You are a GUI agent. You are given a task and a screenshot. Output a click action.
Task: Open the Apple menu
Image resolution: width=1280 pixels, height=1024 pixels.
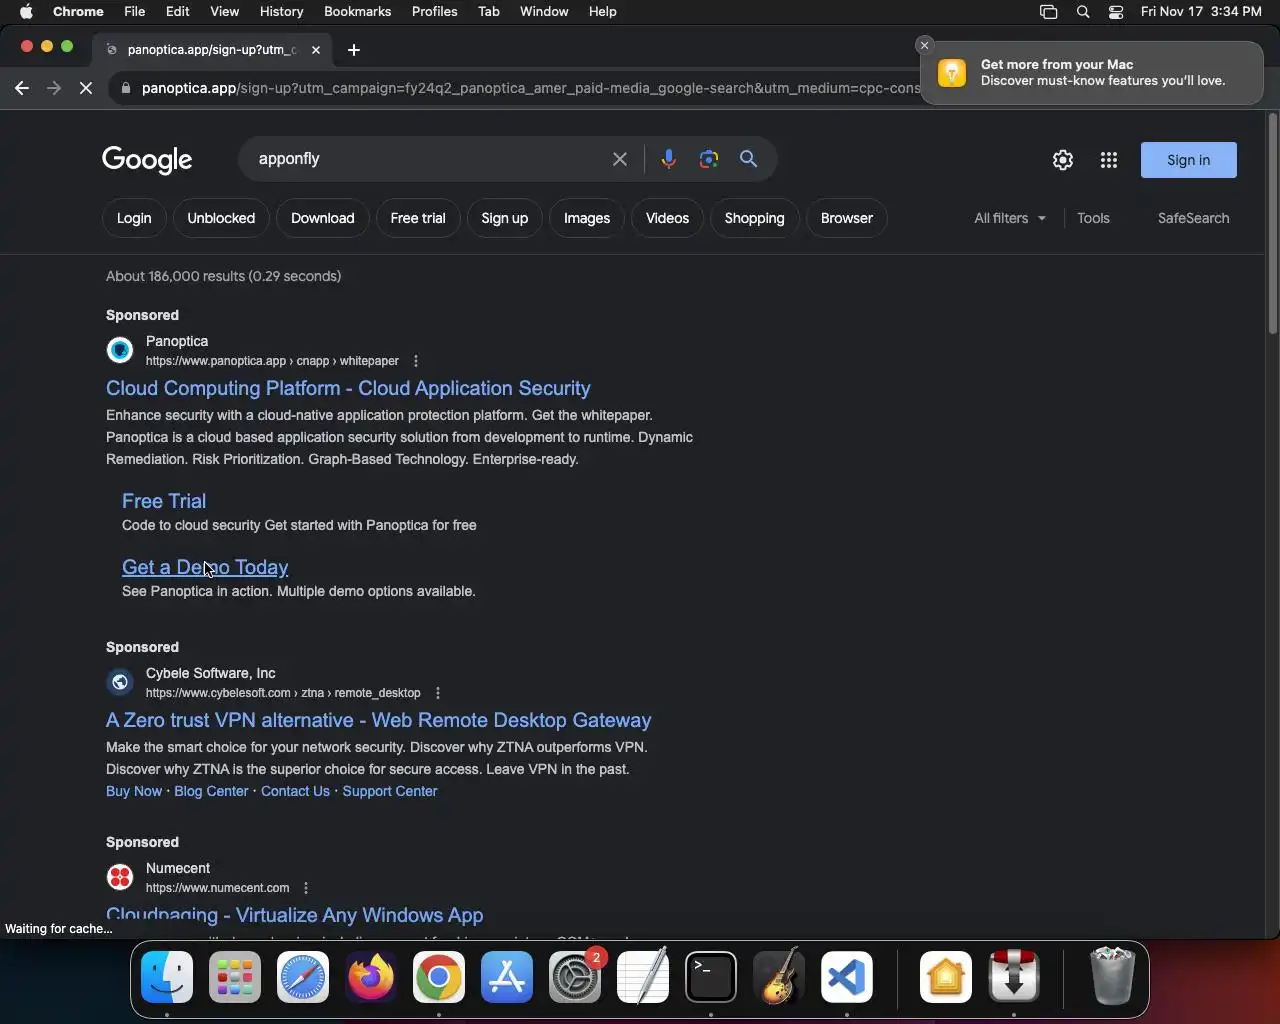tap(26, 12)
